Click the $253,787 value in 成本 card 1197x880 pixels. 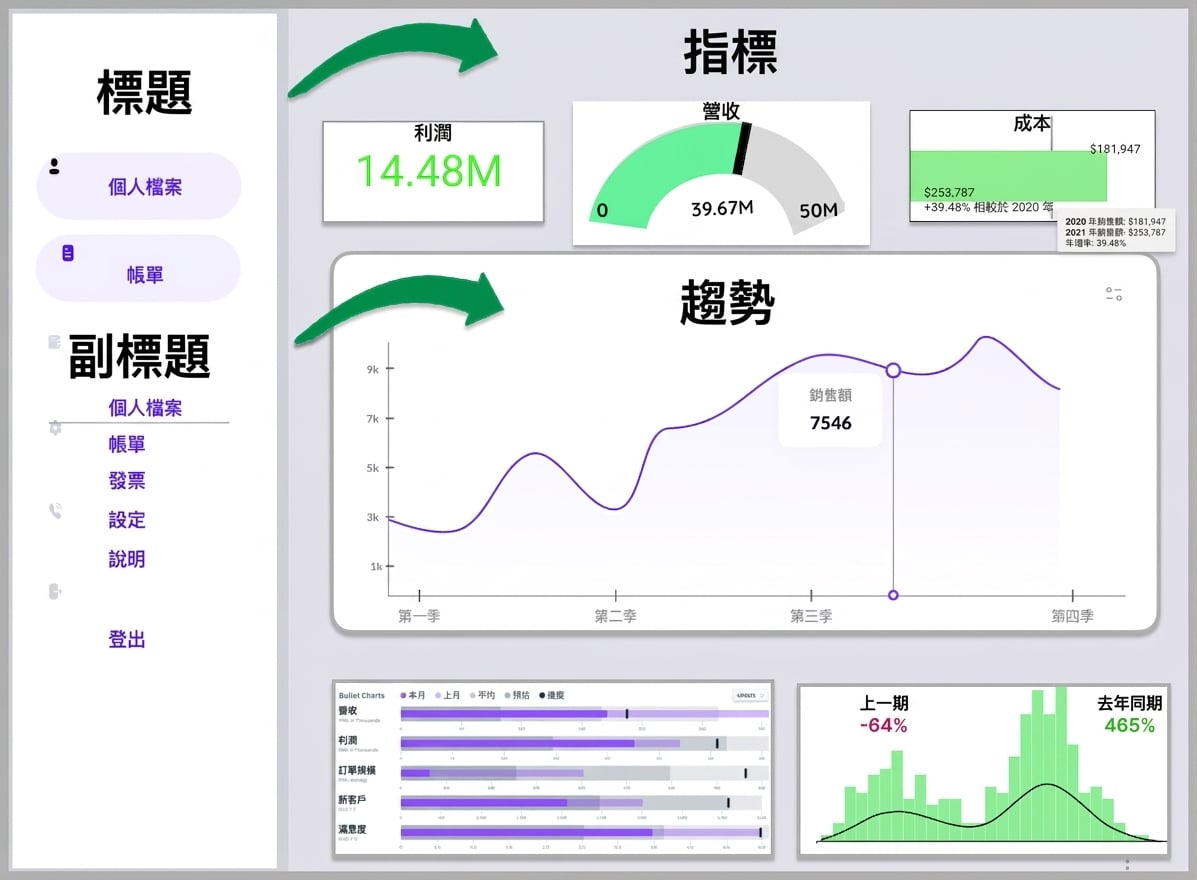(x=949, y=192)
